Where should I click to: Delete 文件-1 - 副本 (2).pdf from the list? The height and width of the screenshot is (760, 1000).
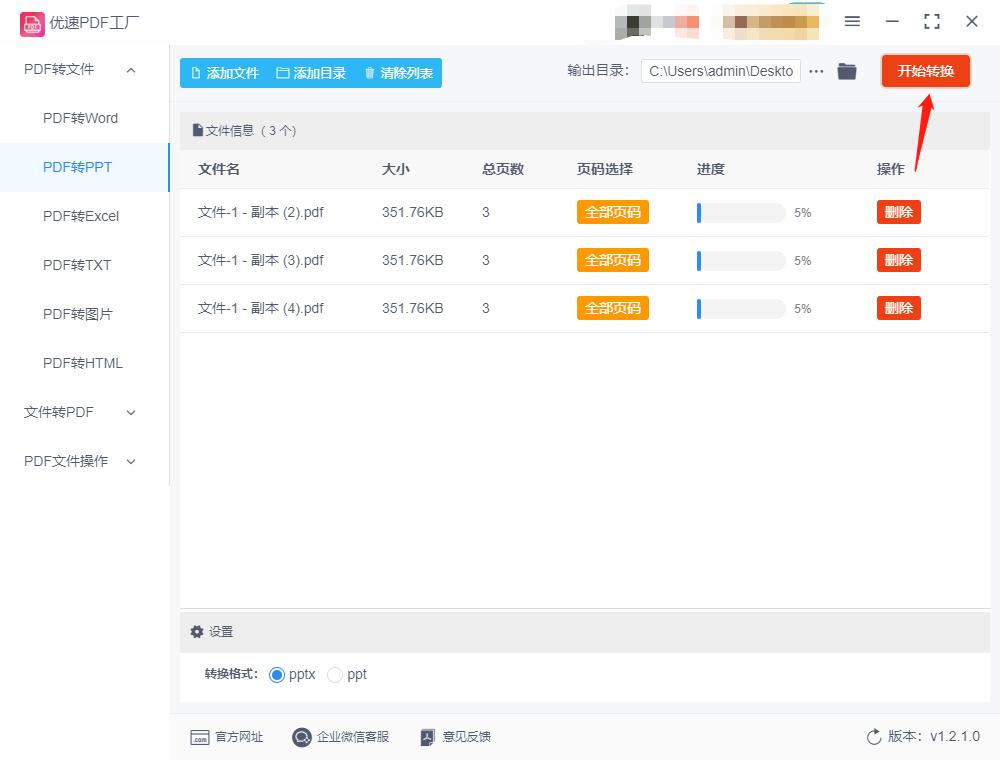point(898,212)
